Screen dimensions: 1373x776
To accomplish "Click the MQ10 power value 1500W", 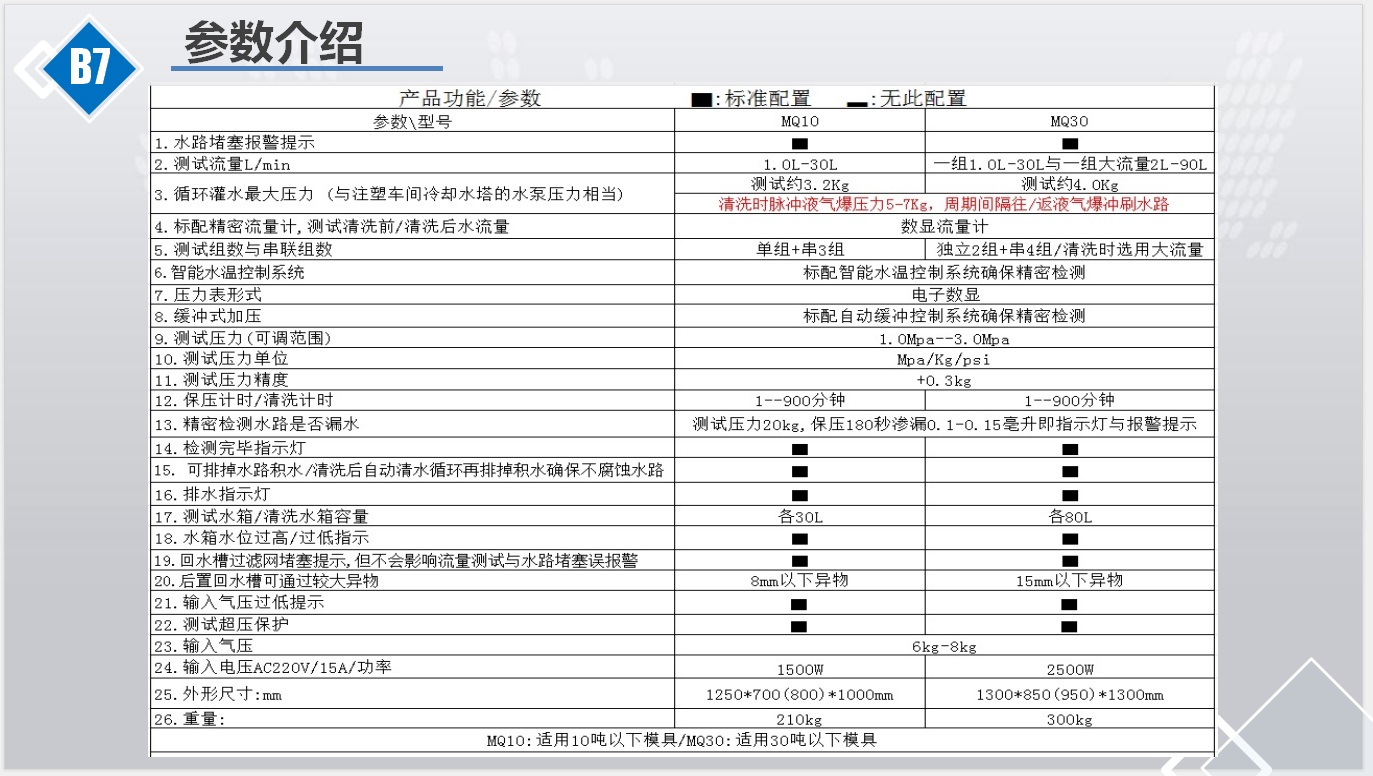I will coord(799,669).
